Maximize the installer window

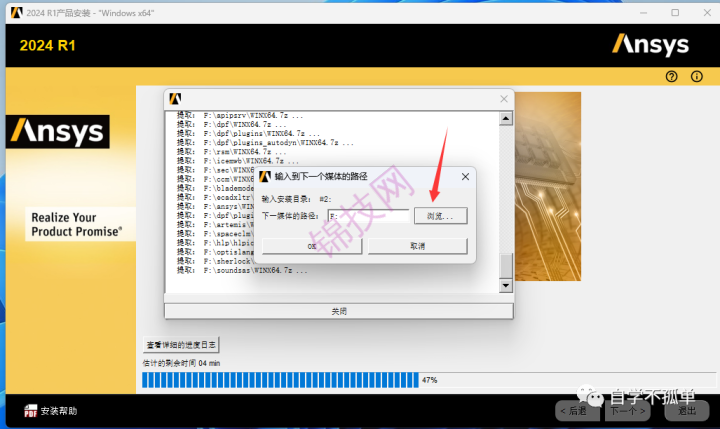[x=675, y=13]
